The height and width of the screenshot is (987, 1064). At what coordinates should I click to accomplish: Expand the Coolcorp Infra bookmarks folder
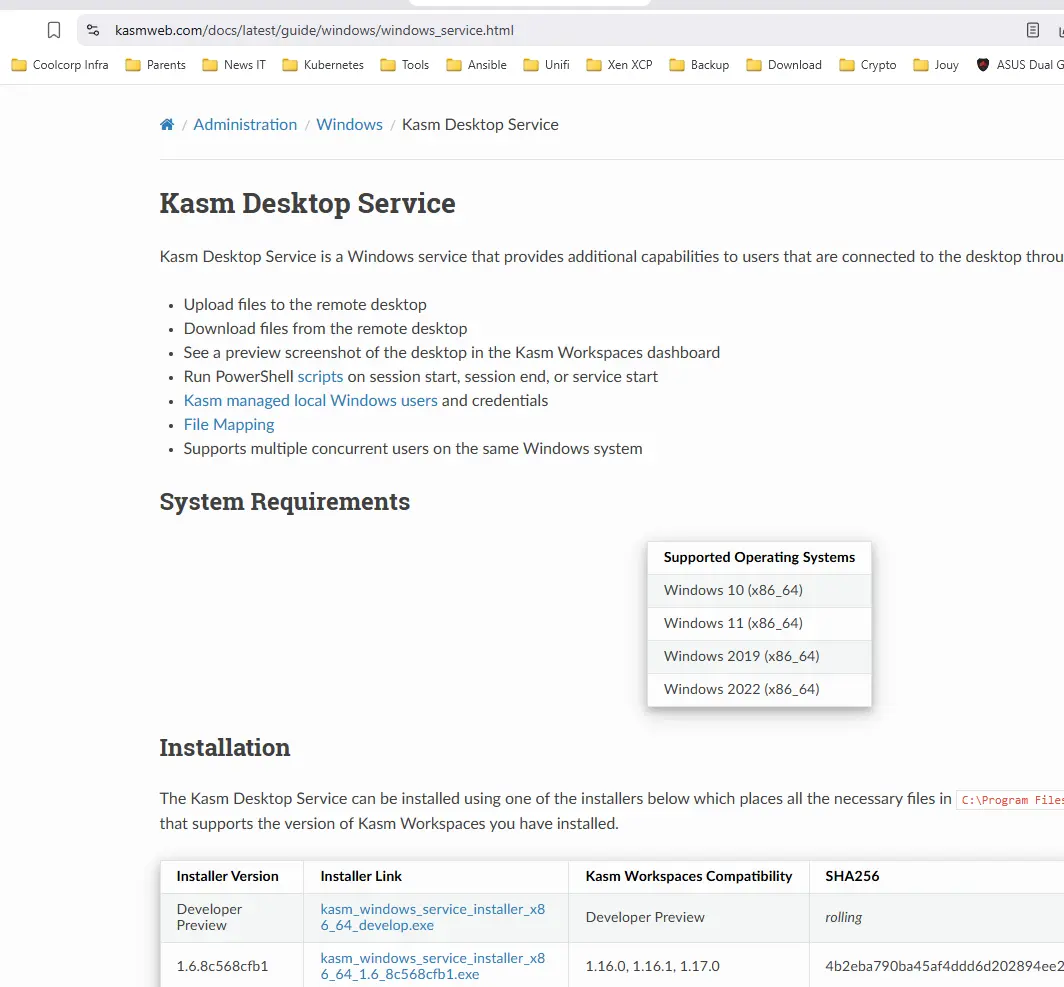[x=59, y=65]
